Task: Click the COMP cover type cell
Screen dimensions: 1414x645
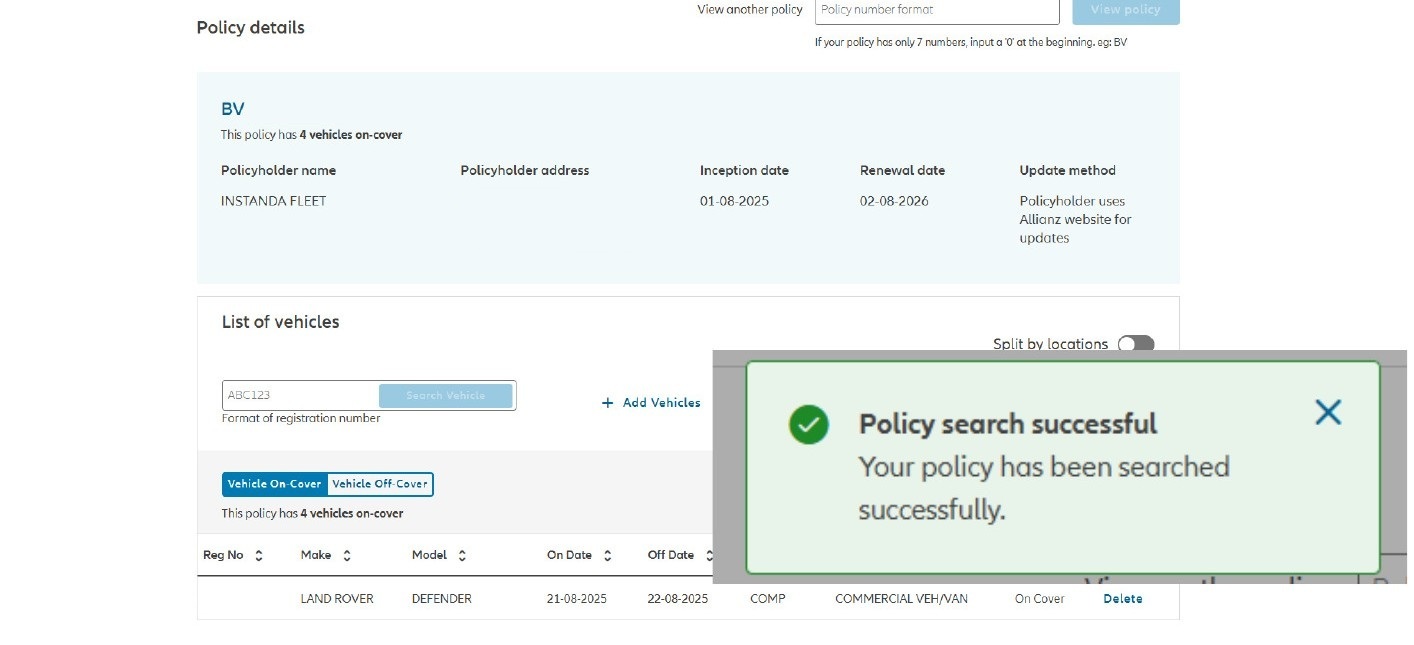Action: (x=768, y=599)
